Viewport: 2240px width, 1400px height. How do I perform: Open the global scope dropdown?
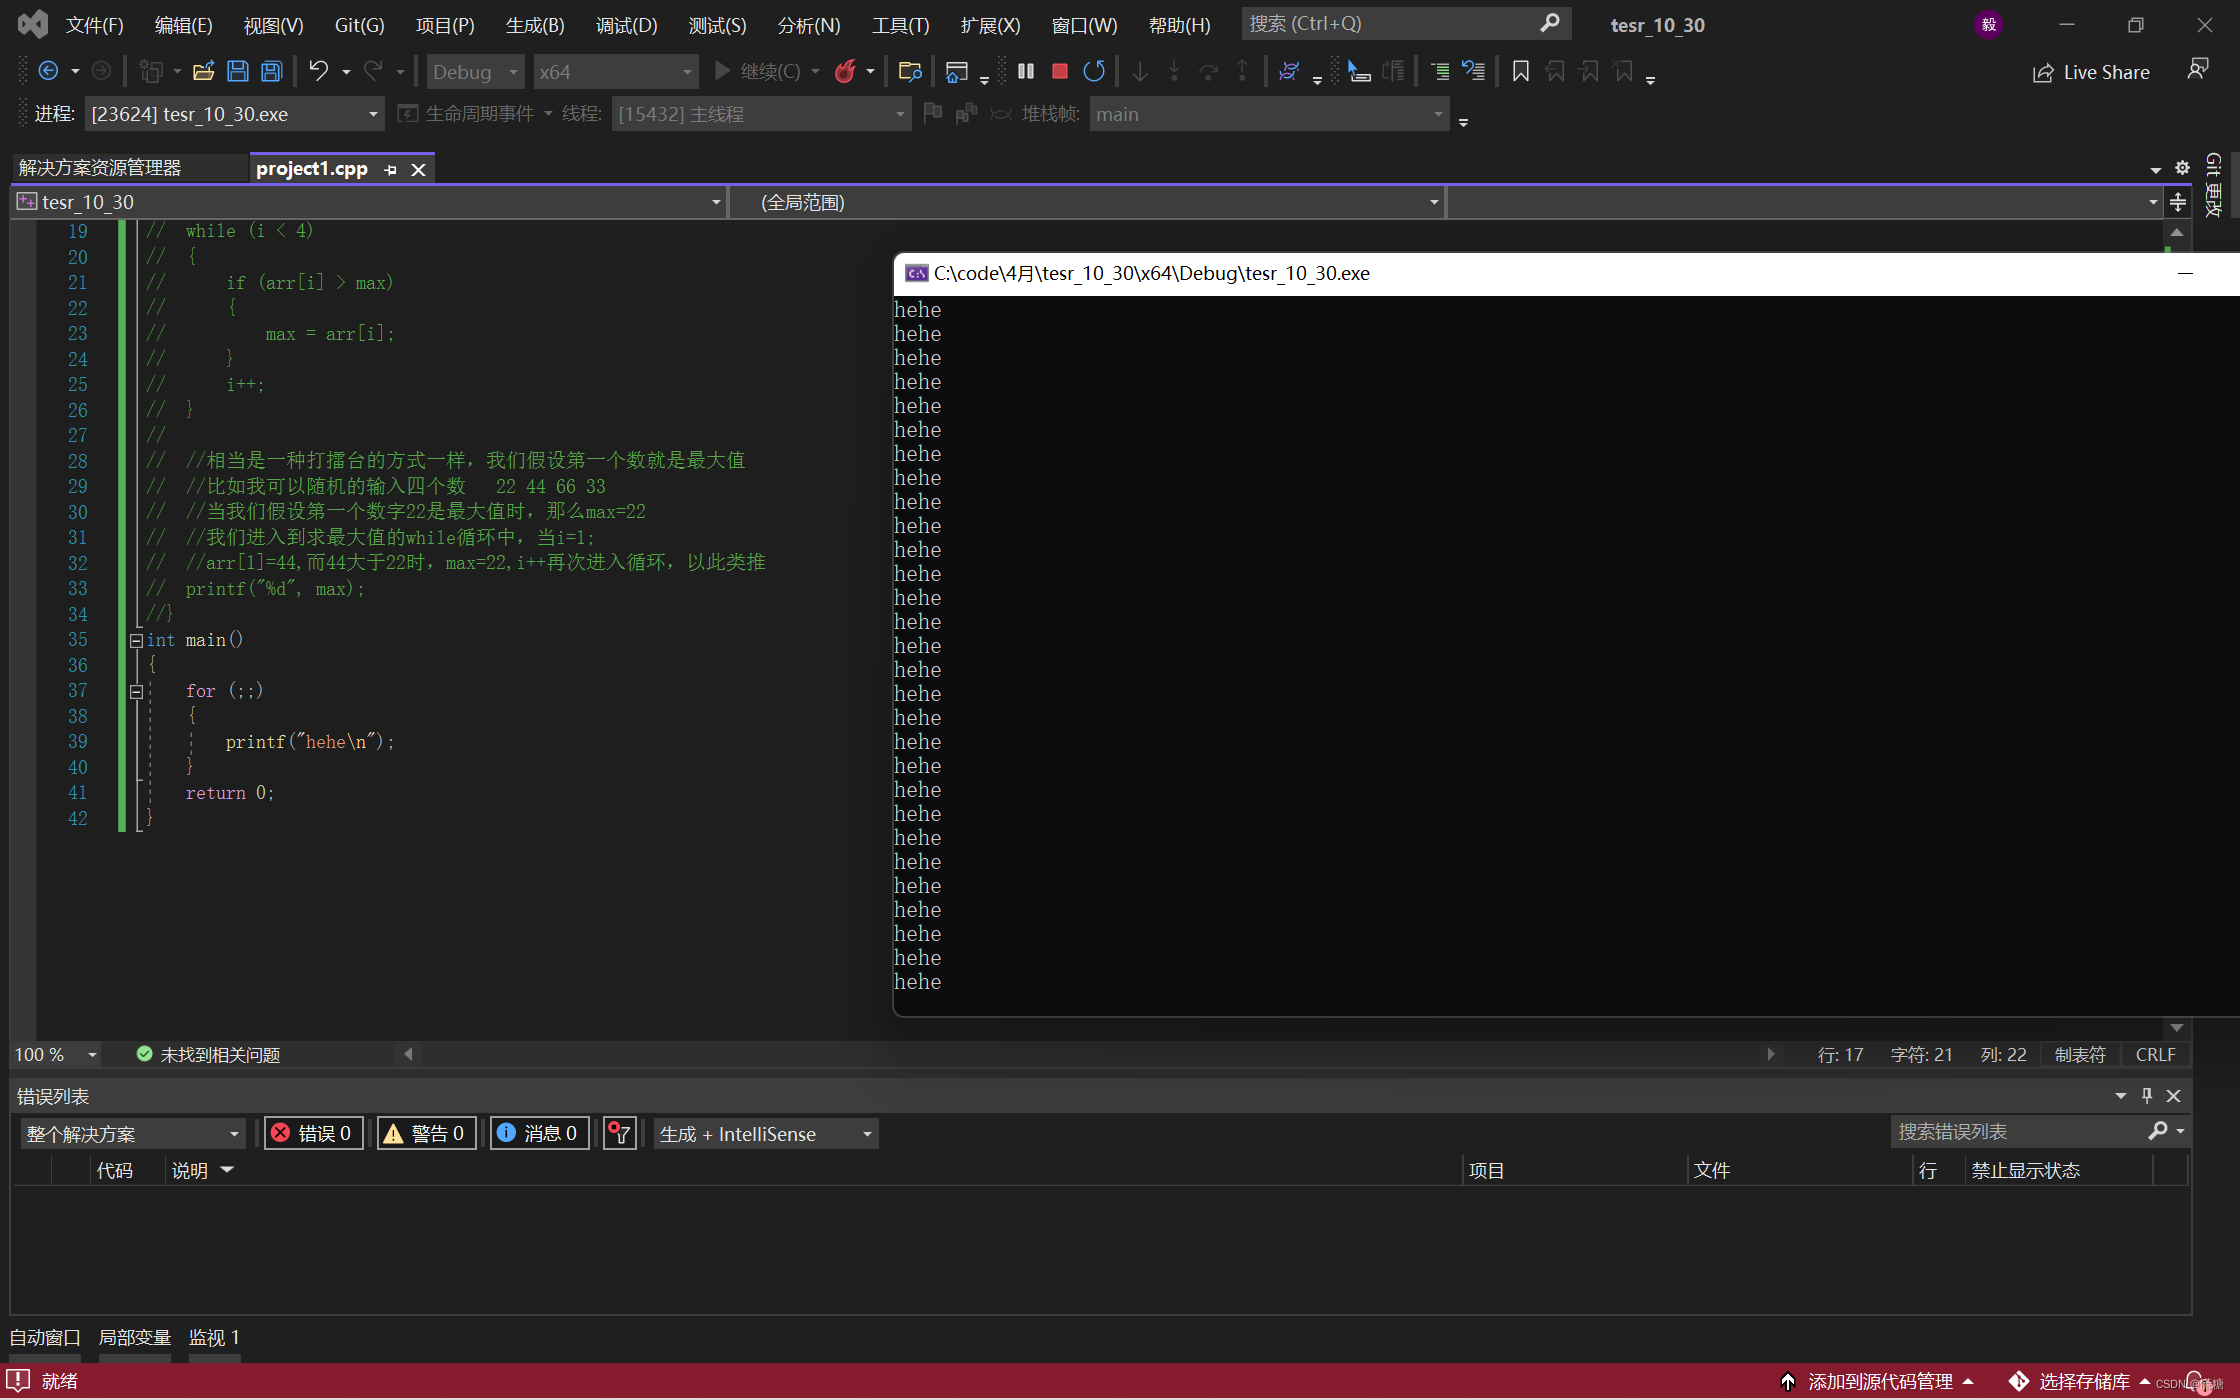pyautogui.click(x=1087, y=203)
